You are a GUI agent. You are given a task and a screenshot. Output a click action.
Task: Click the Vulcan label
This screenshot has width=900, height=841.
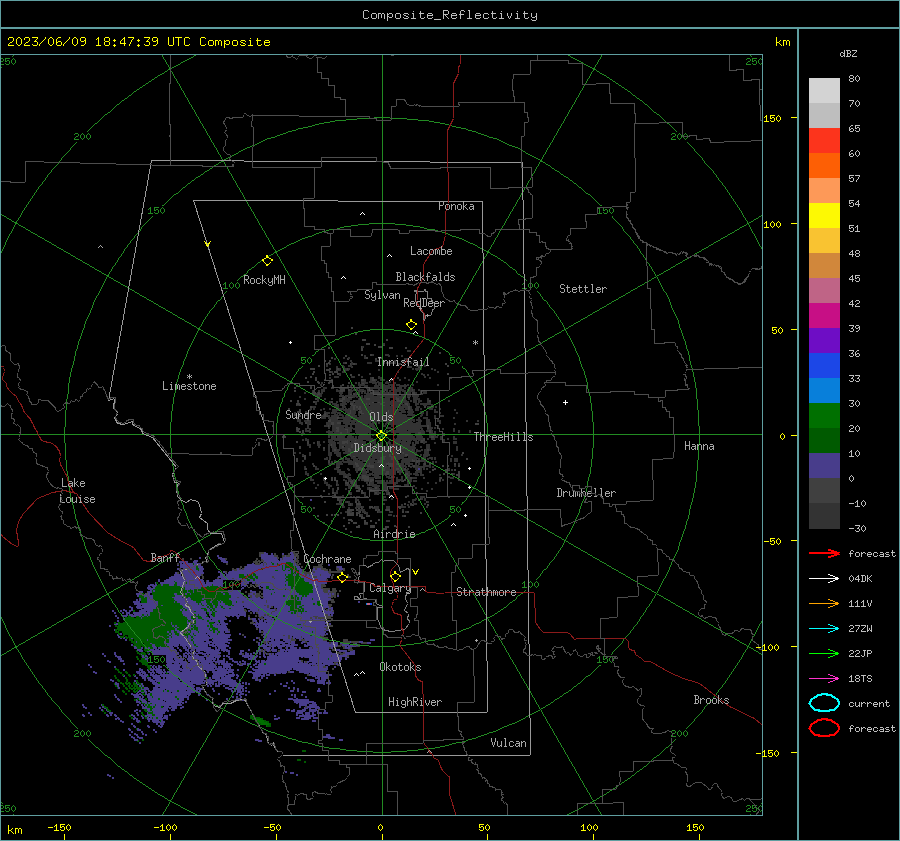(508, 743)
